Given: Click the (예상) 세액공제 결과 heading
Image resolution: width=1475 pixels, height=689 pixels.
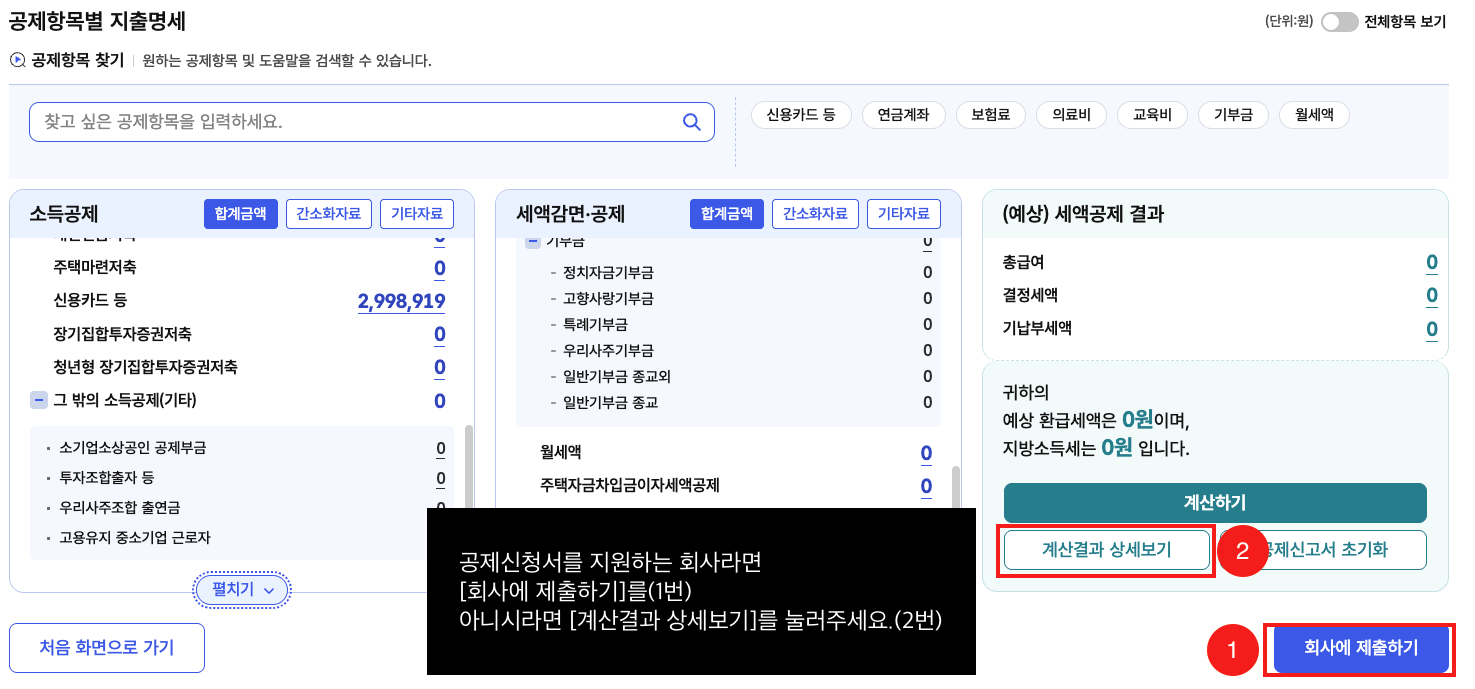Looking at the screenshot, I should tap(1083, 214).
